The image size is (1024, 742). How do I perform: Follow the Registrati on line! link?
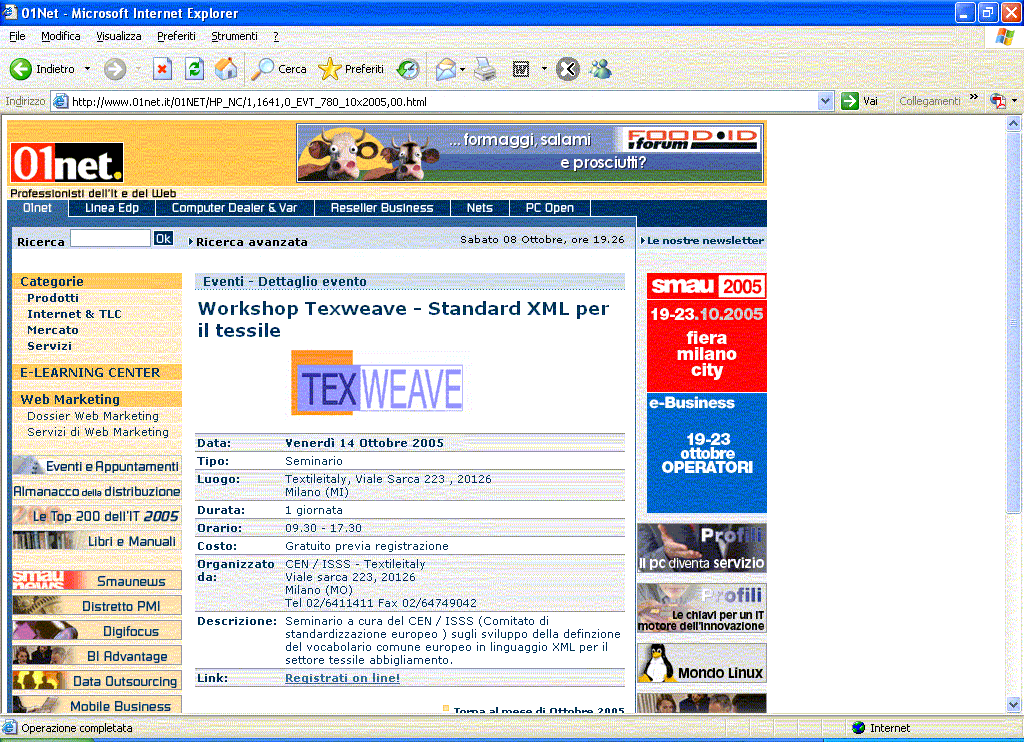(x=342, y=678)
